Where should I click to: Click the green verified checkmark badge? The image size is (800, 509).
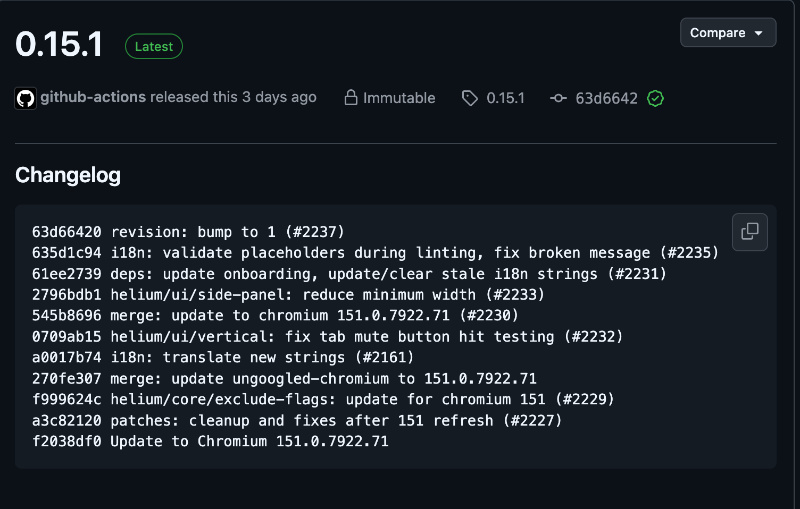coord(655,98)
